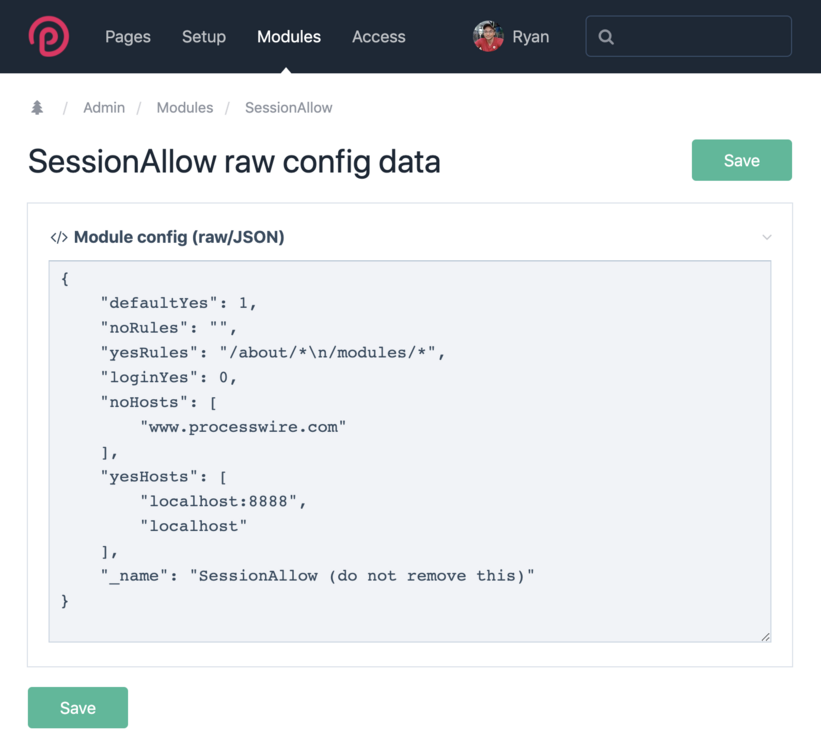The height and width of the screenshot is (750, 821).
Task: Open the Setup menu
Action: point(204,37)
